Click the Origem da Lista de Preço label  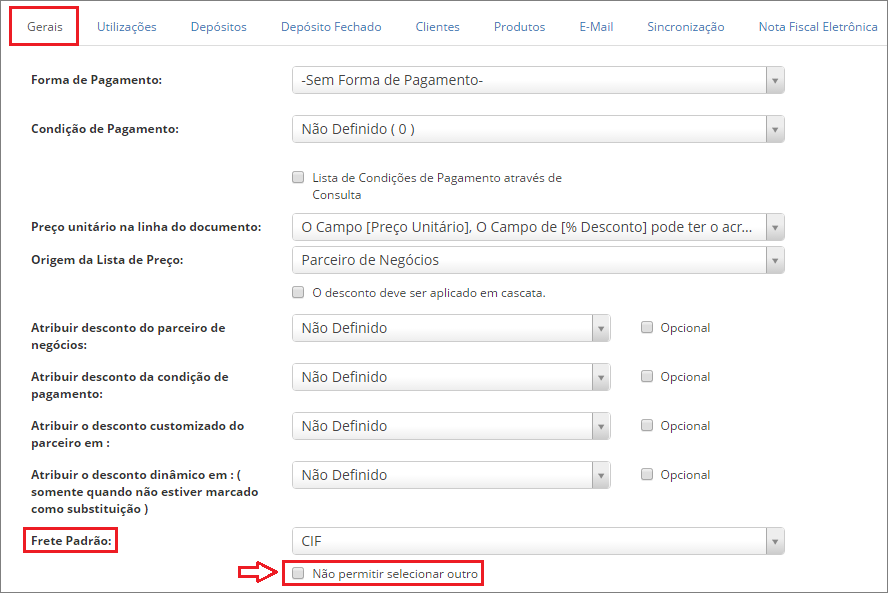point(107,260)
